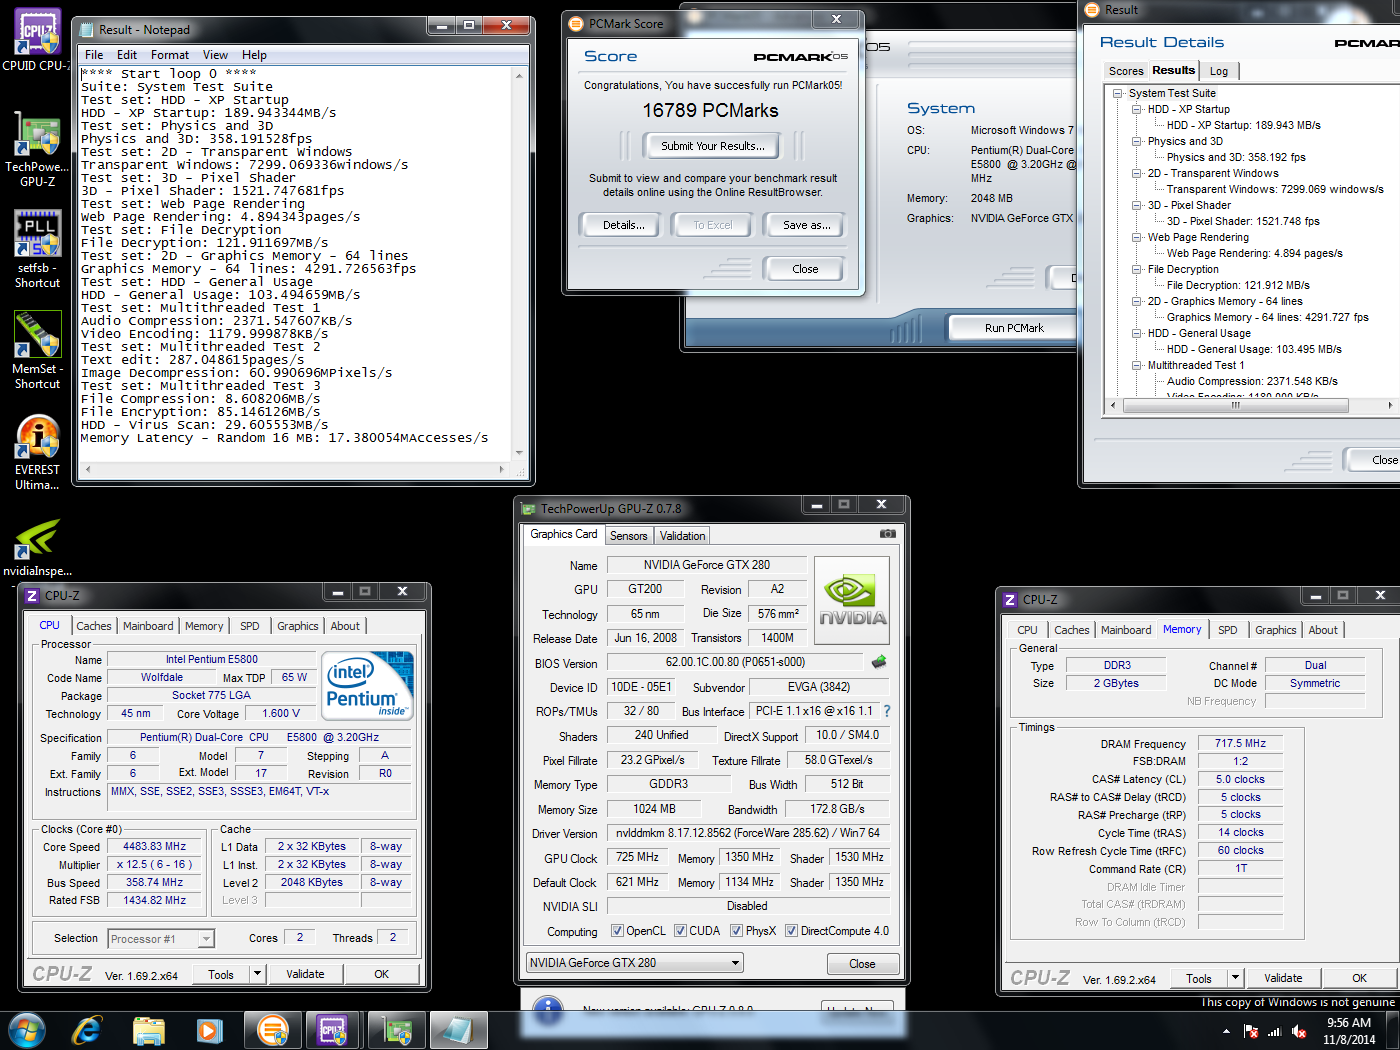Image resolution: width=1400 pixels, height=1050 pixels.
Task: Switch to SPD tab in CPU-Z Memory window
Action: [x=1227, y=630]
